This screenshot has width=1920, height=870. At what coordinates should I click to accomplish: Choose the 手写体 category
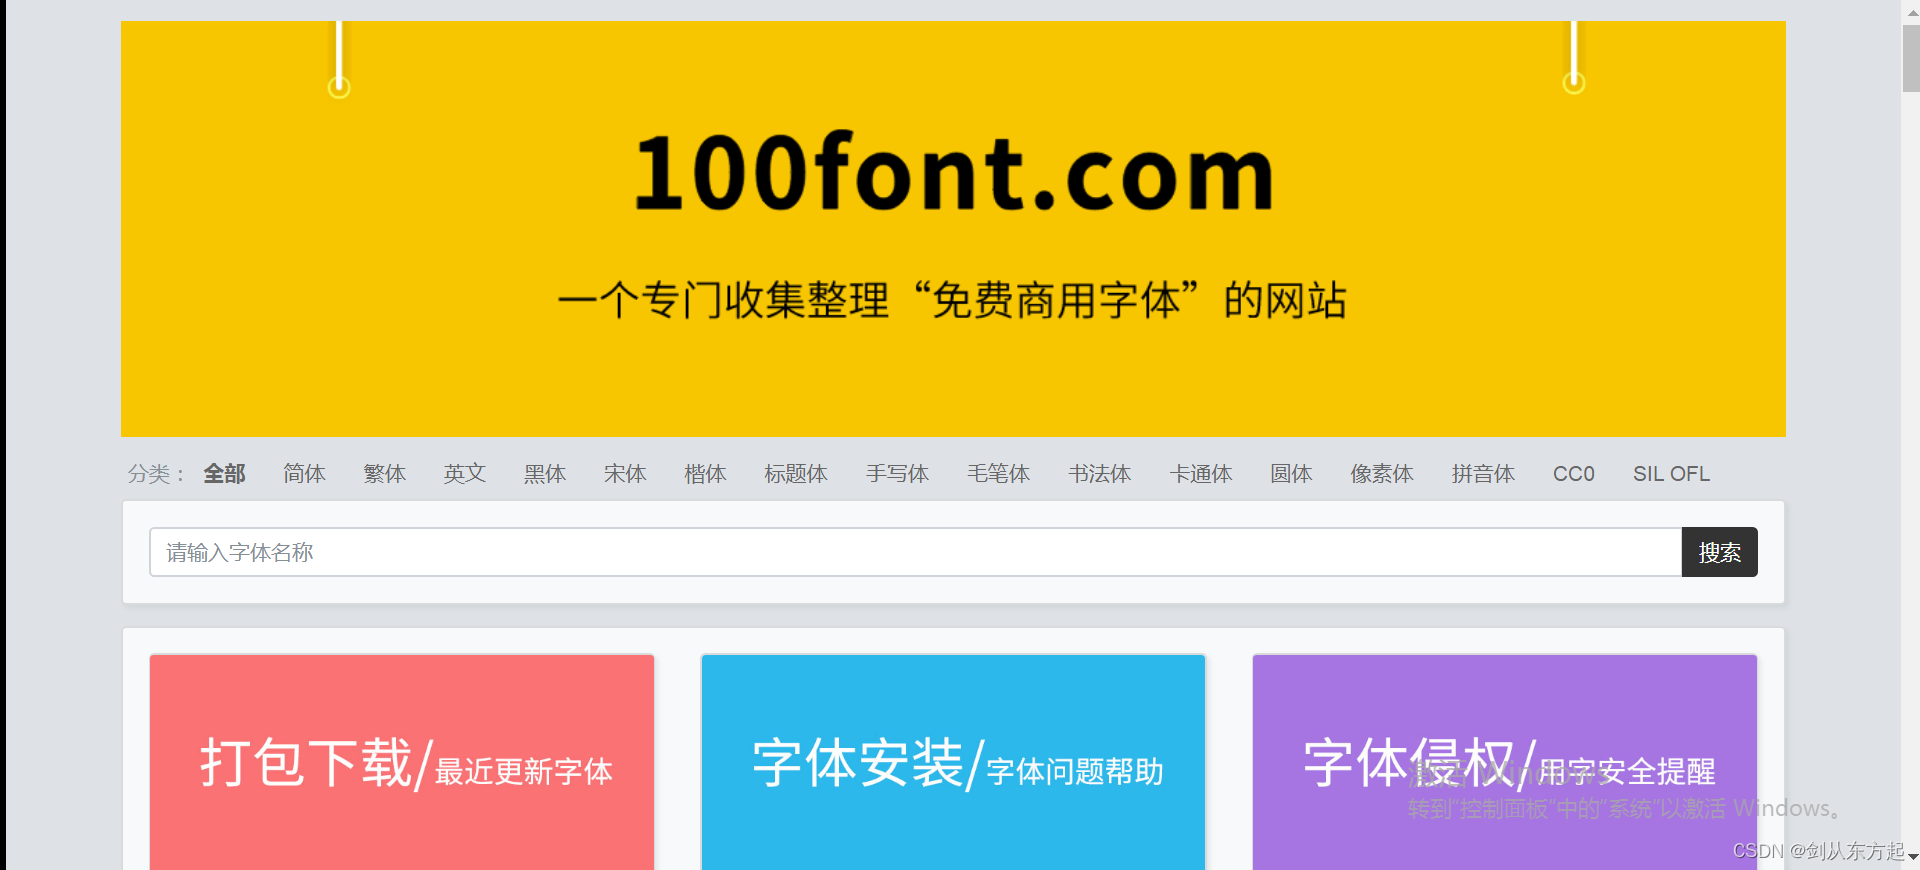pyautogui.click(x=897, y=474)
